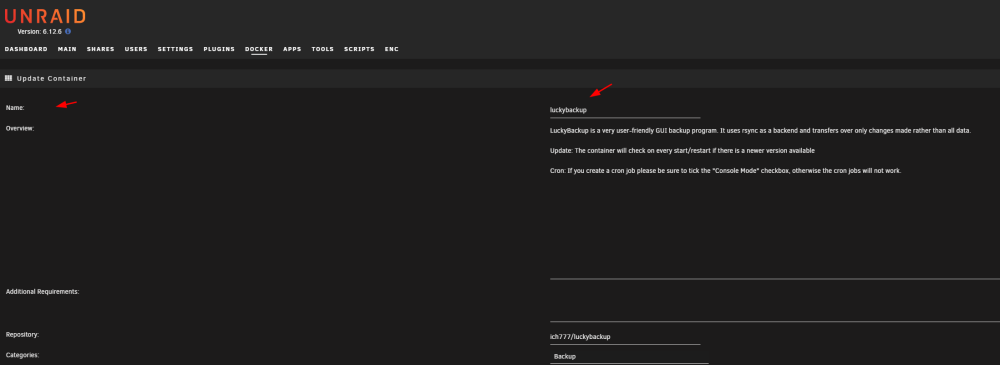1000x365 pixels.
Task: Open the ENC menu item
Action: (392, 49)
